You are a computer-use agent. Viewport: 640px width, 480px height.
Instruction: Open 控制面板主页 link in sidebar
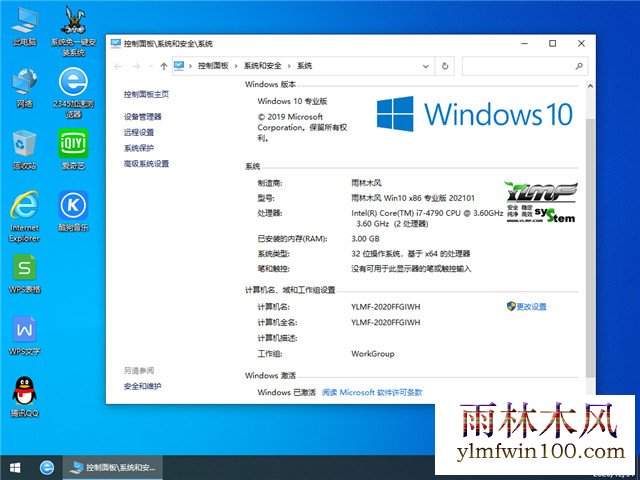(146, 94)
